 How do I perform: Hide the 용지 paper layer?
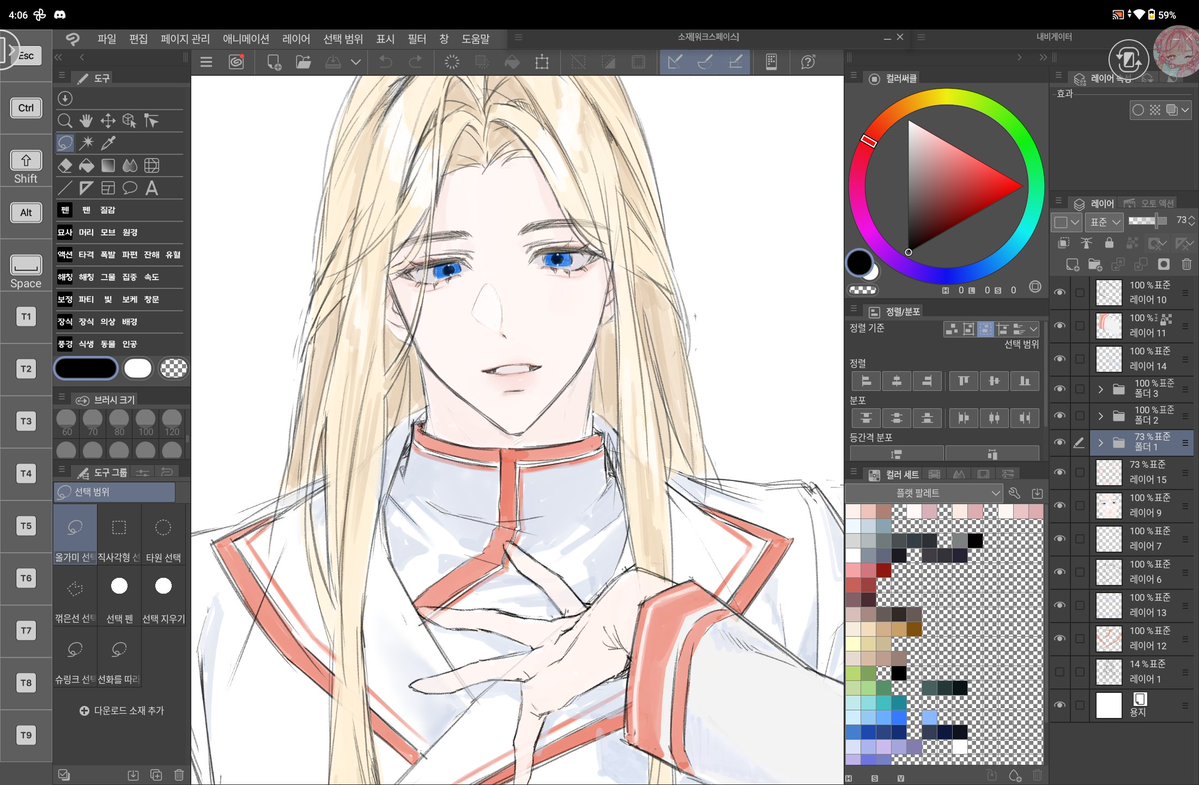[x=1060, y=705]
